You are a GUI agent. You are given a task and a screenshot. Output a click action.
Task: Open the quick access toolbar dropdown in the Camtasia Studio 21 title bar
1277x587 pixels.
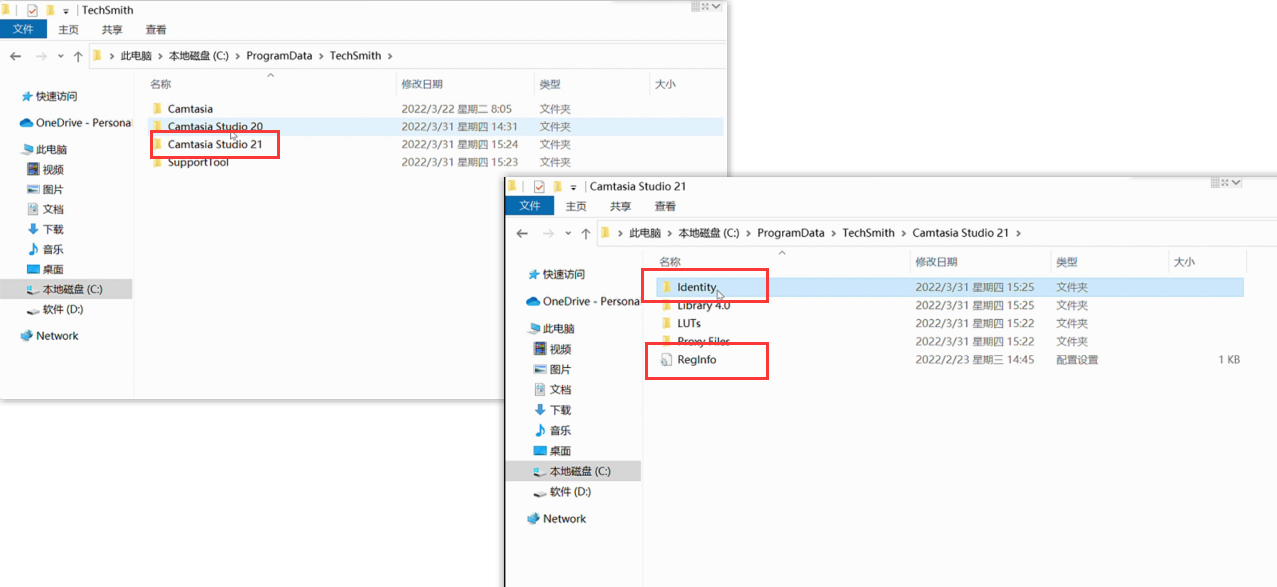574,187
